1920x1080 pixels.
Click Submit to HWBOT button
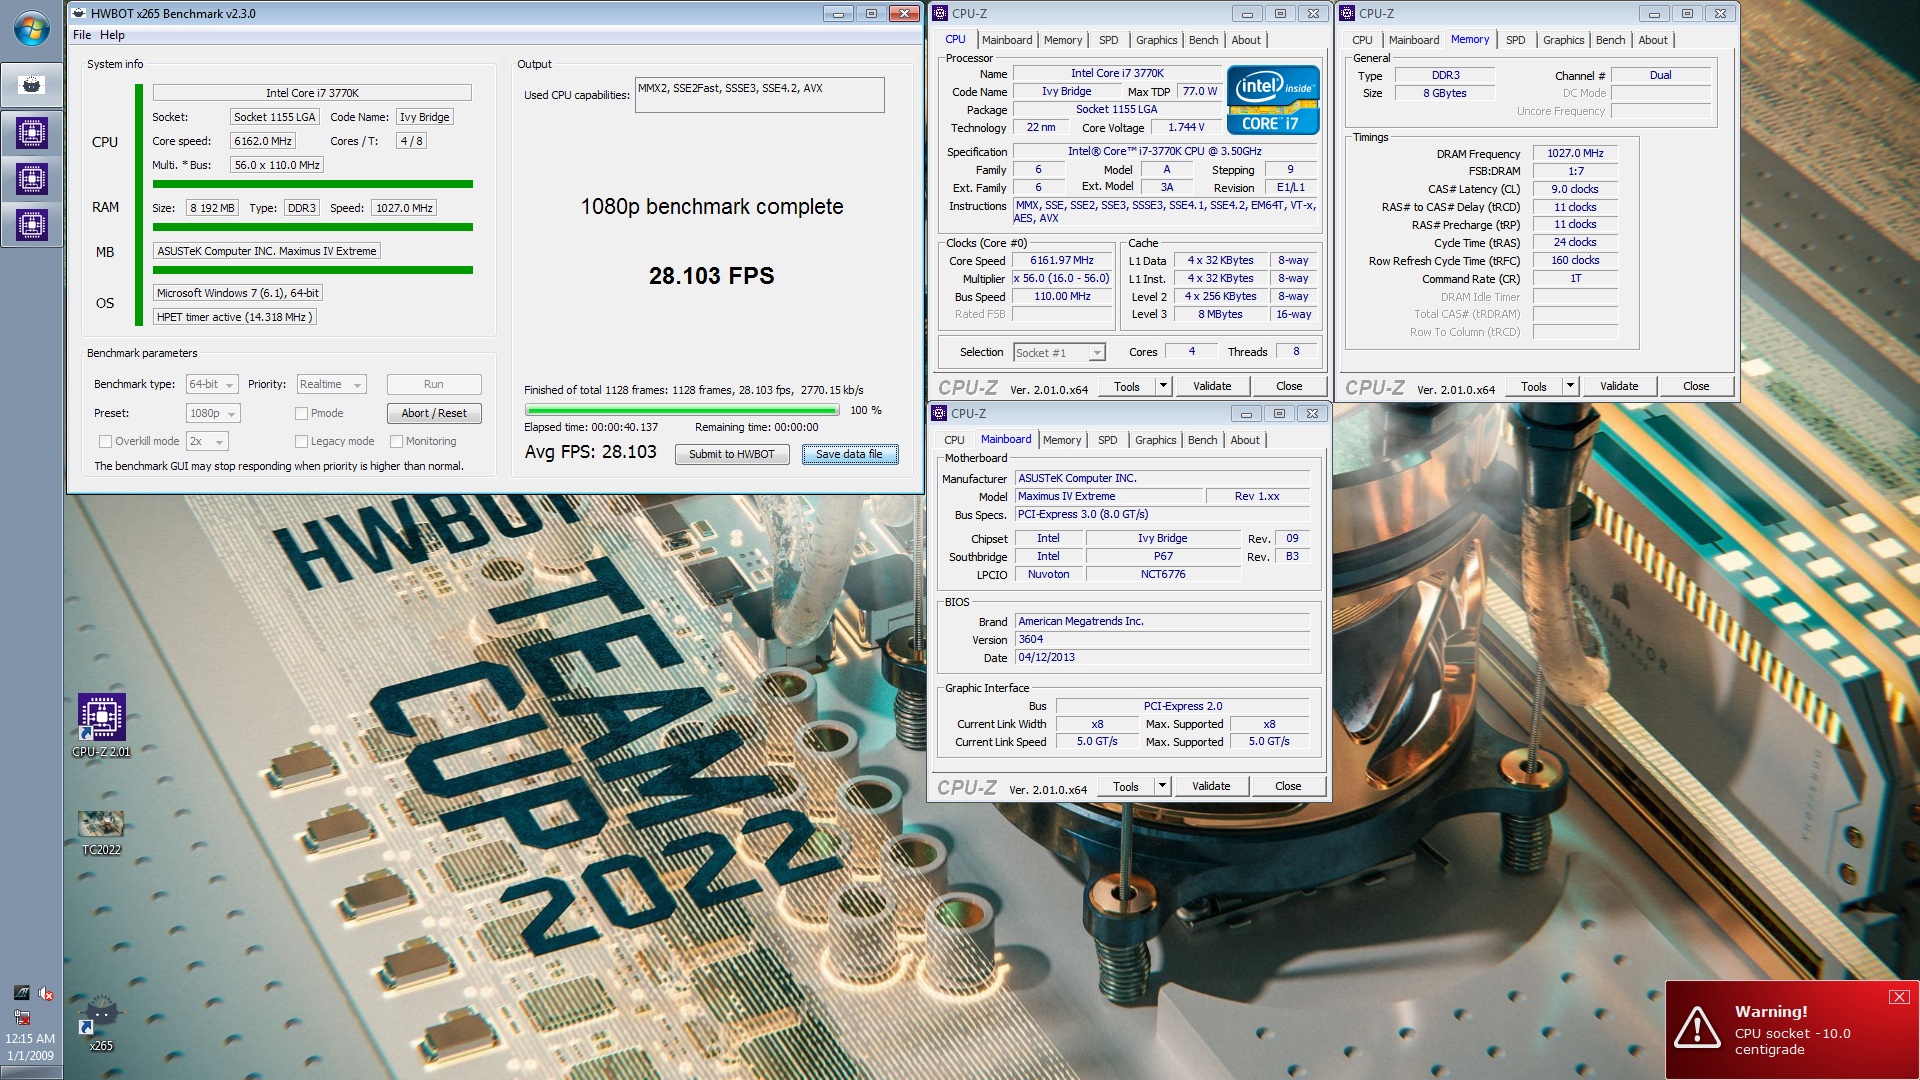[x=731, y=454]
